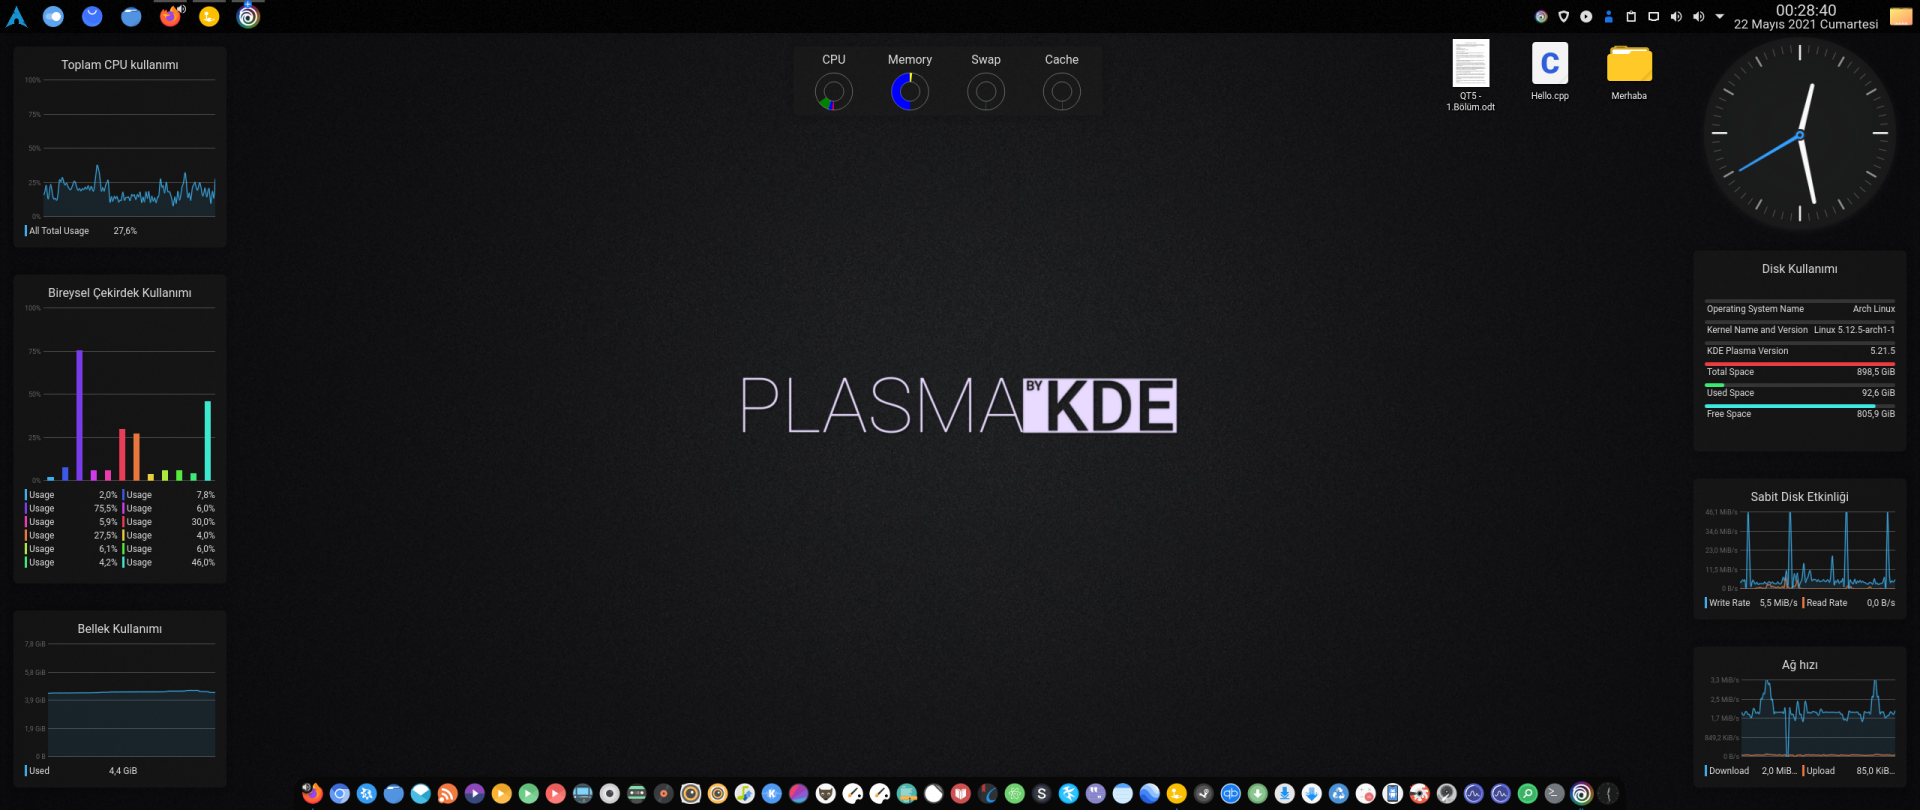Click the Bireysel Çekirdek Kullanımı title

pos(120,293)
